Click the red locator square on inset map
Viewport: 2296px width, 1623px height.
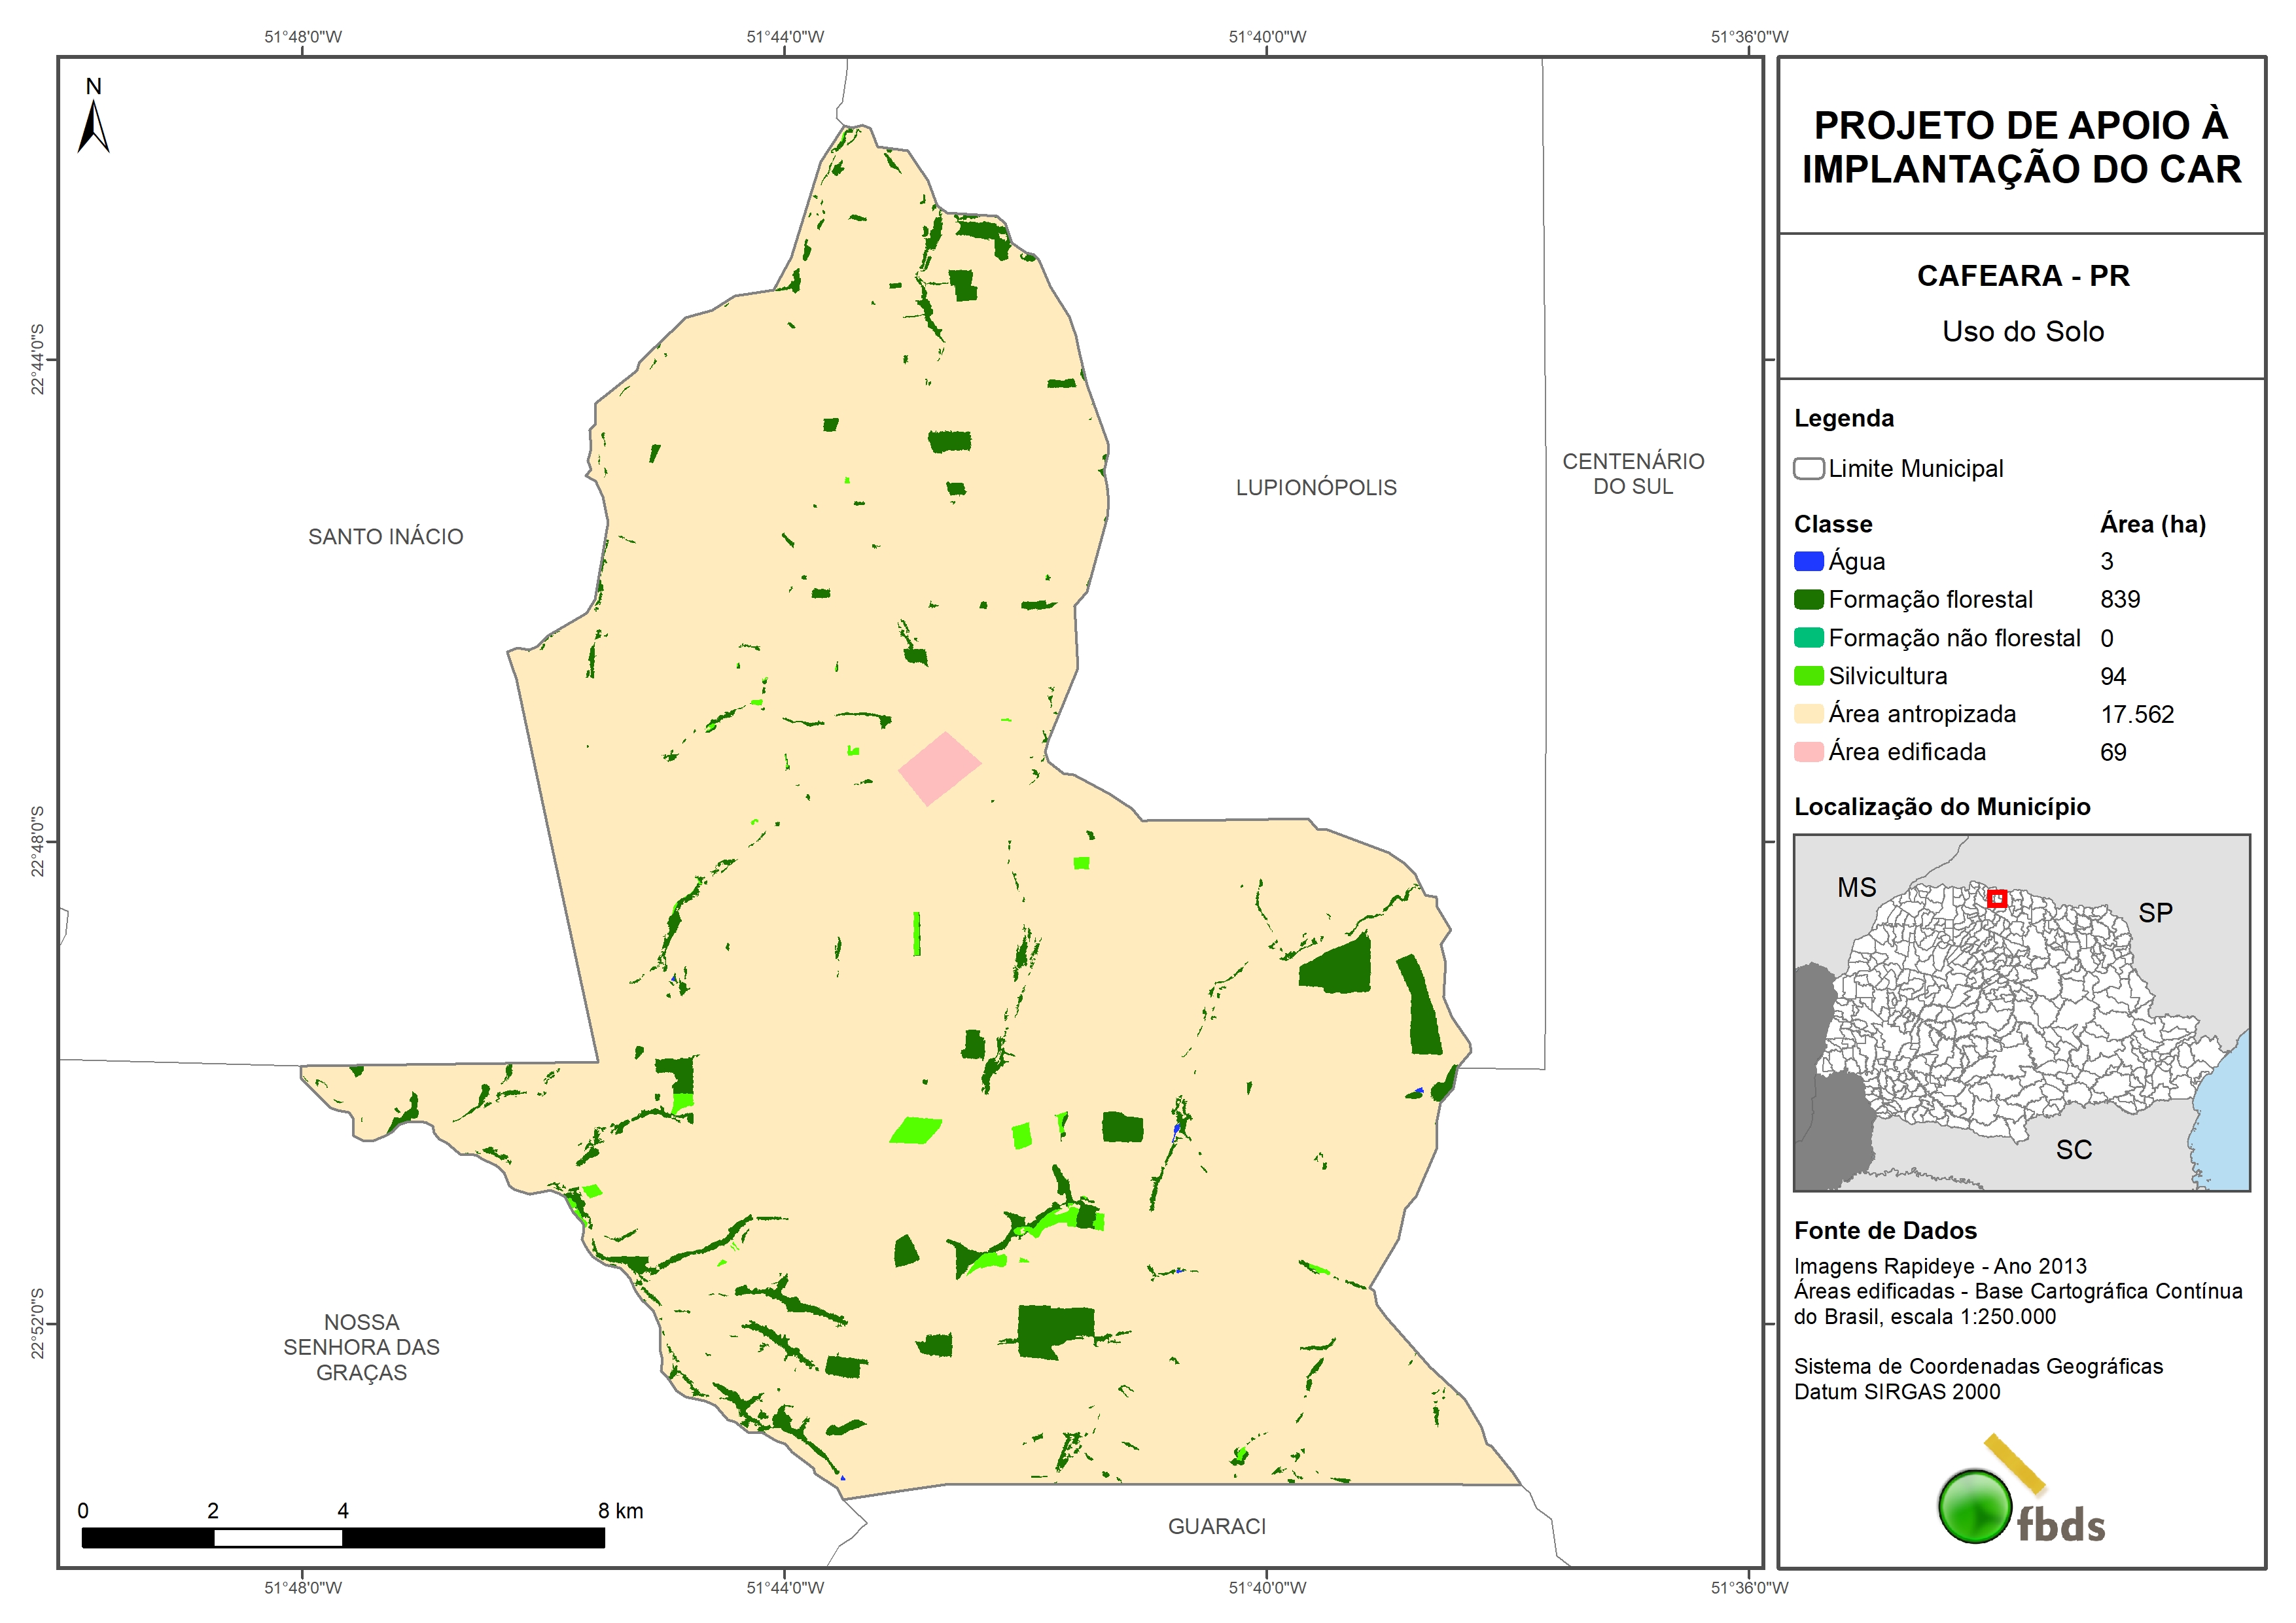click(x=1997, y=898)
